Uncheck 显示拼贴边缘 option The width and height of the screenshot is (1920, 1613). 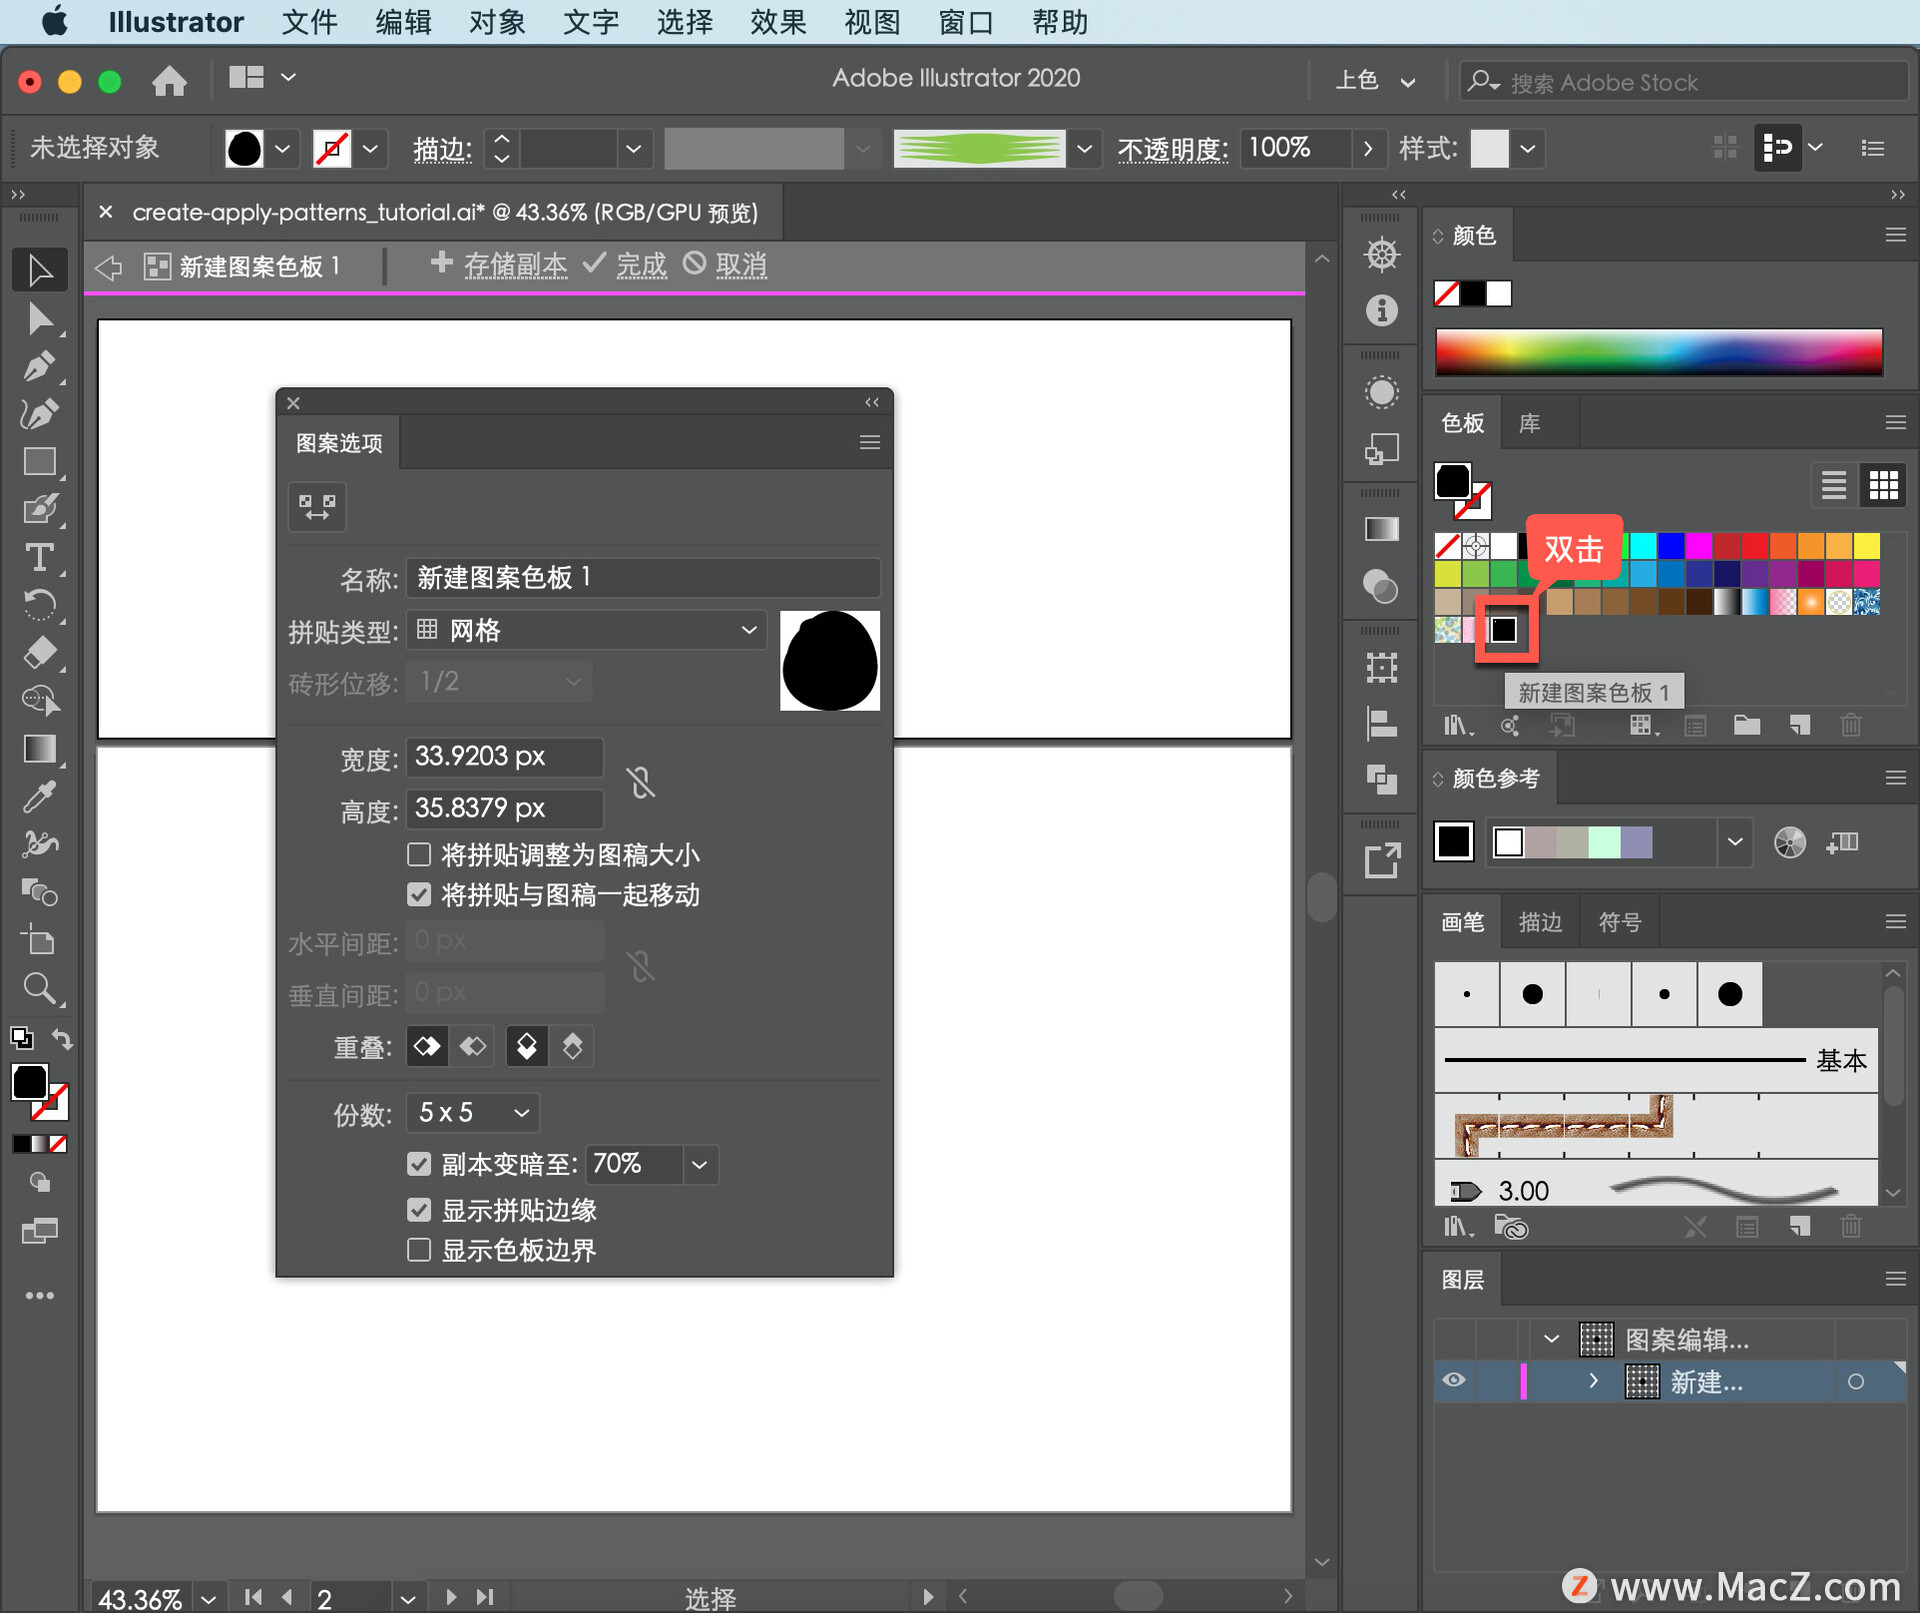click(419, 1210)
